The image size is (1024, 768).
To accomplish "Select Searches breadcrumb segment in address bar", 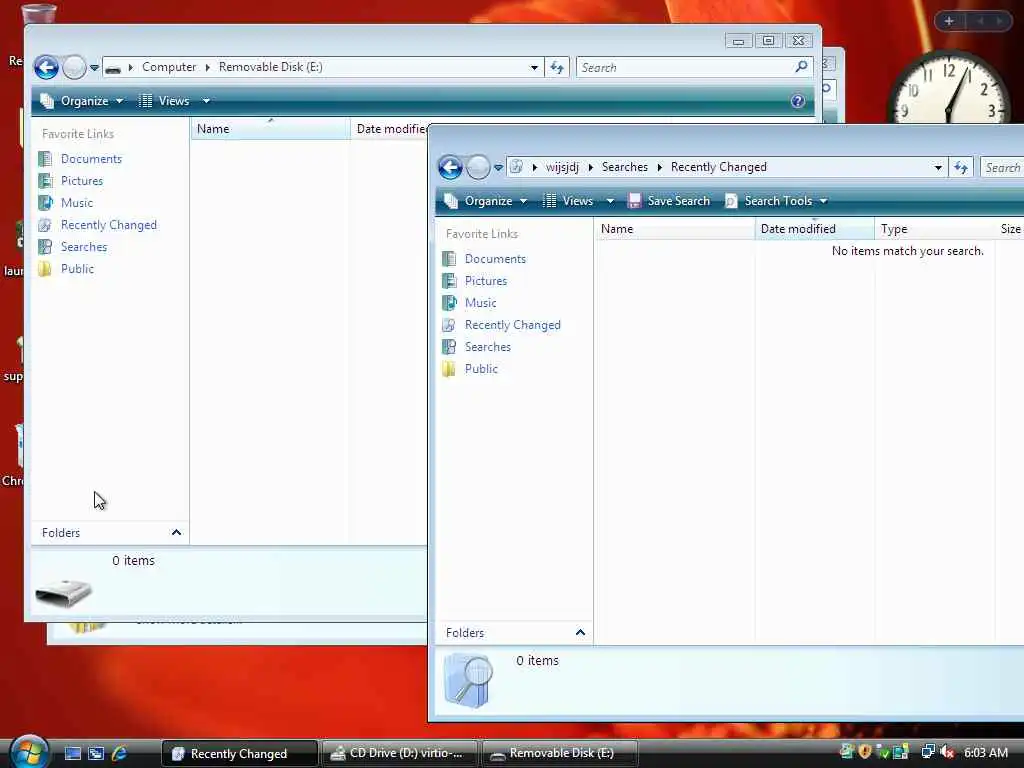I will point(624,167).
